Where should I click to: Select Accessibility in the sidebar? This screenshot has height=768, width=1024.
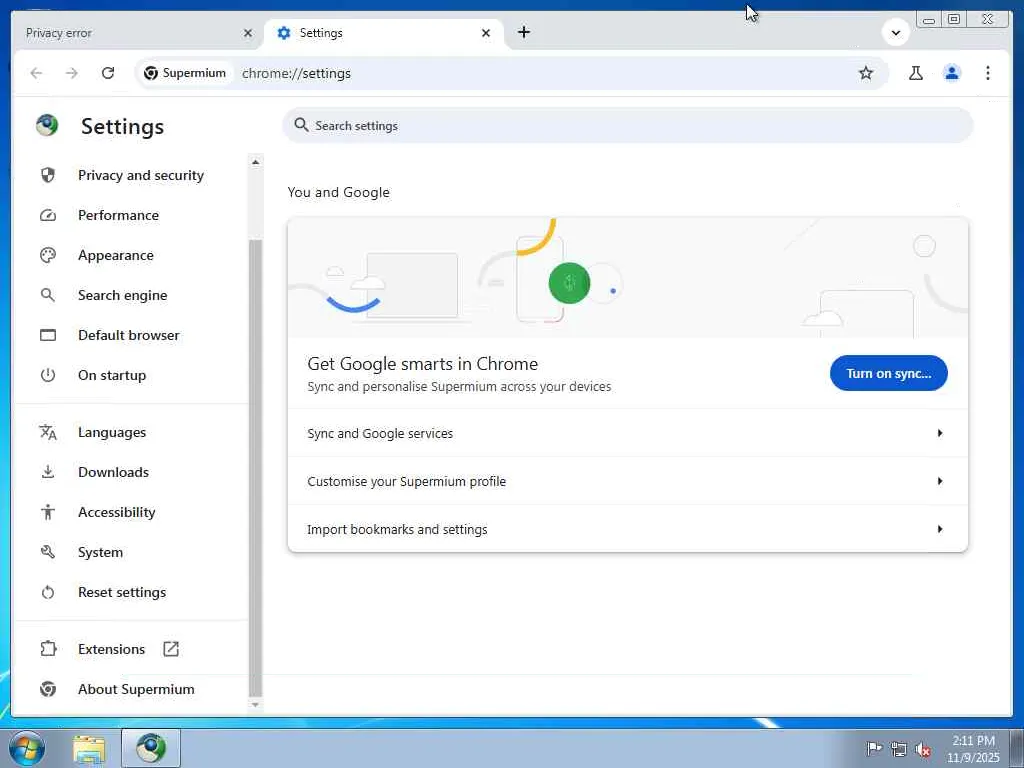pyautogui.click(x=116, y=512)
